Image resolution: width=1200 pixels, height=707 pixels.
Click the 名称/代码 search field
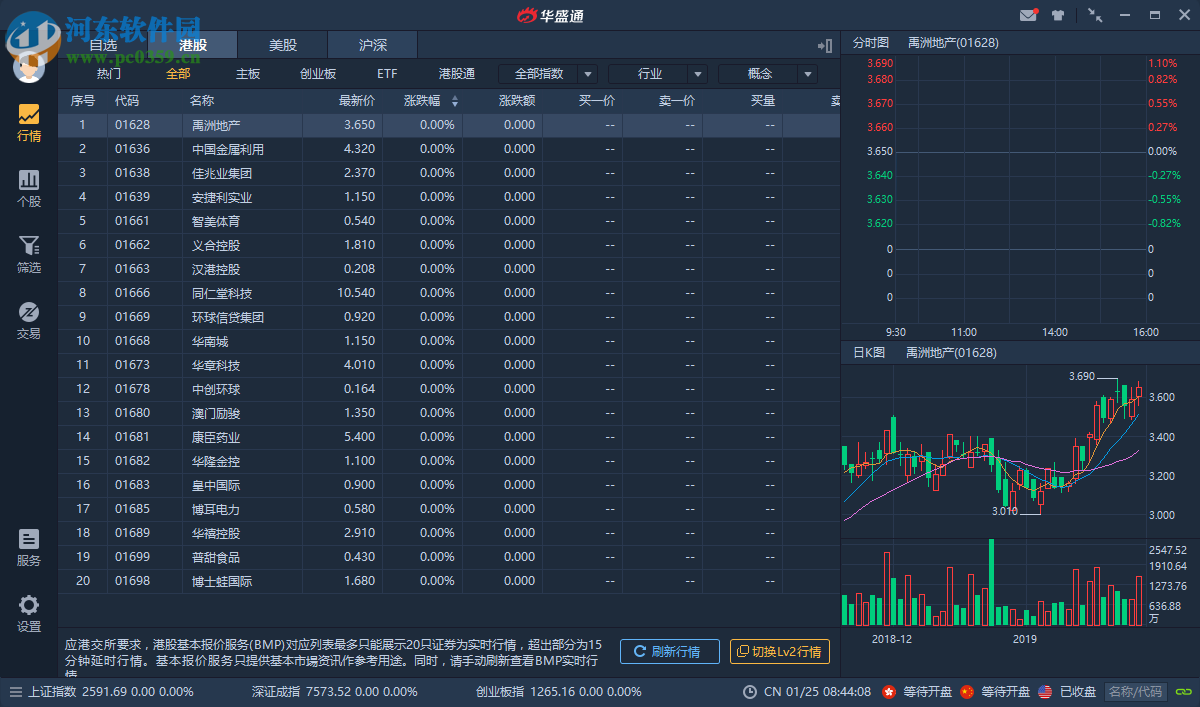tap(1136, 691)
